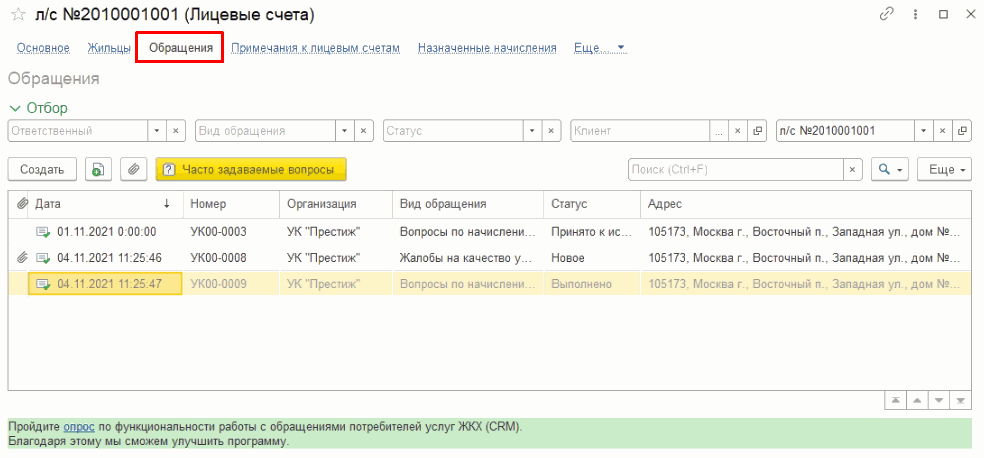984x458 pixels.
Task: Expand the Вид обращения dropdown
Action: pyautogui.click(x=345, y=131)
